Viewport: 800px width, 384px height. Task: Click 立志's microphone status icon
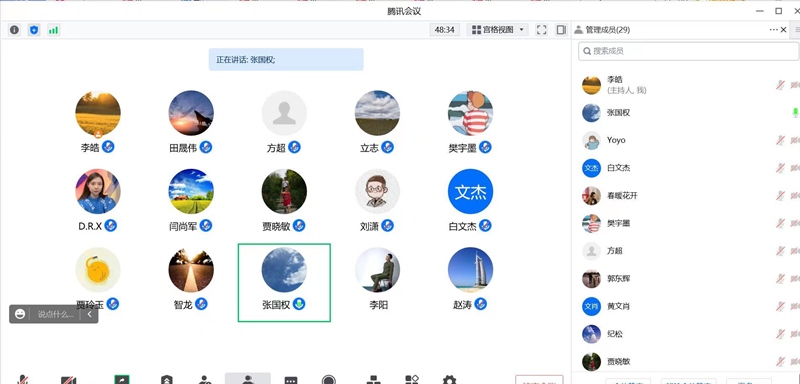387,147
